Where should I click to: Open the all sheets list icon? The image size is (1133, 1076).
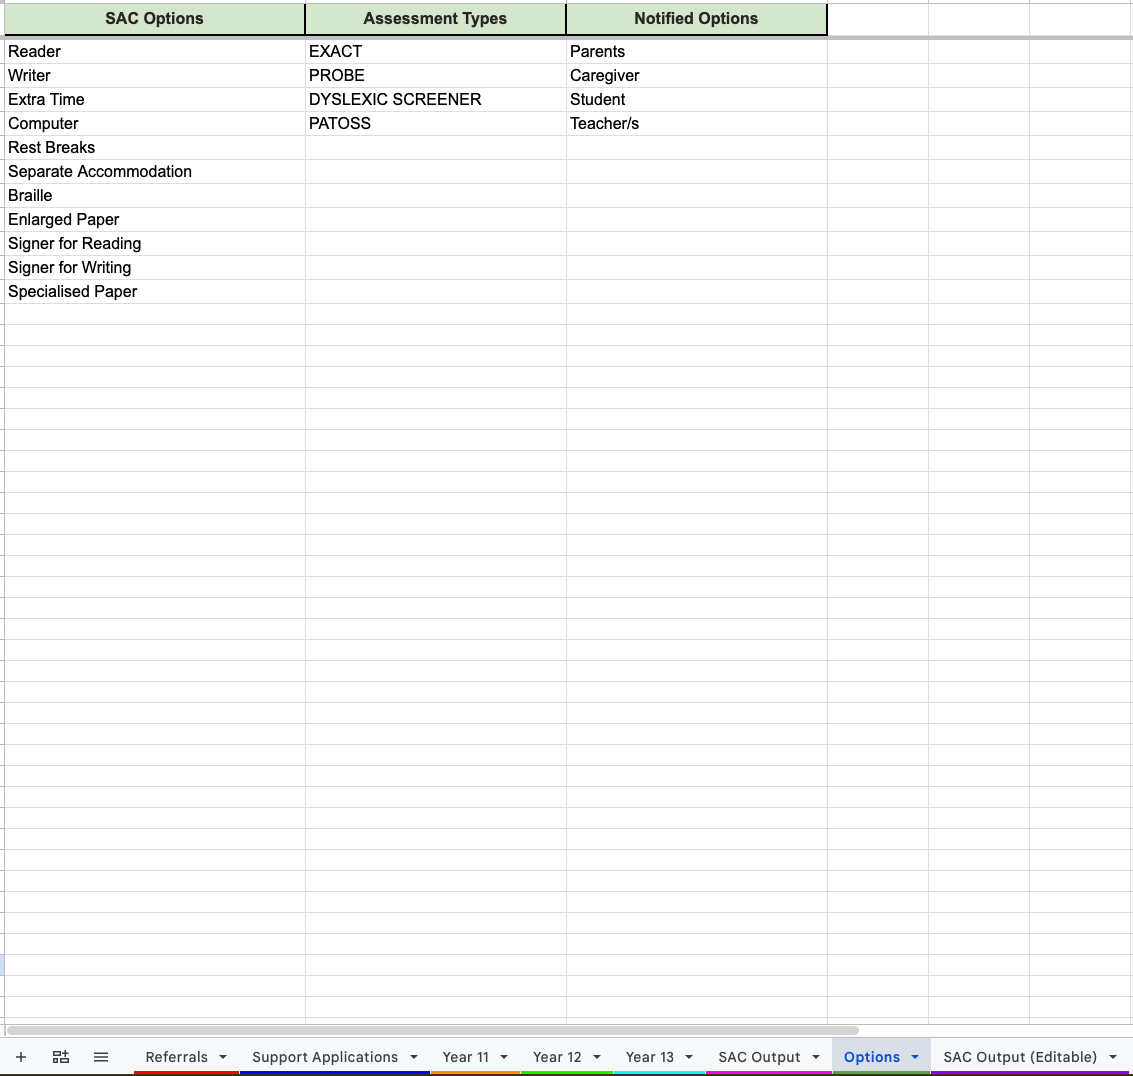101,1057
